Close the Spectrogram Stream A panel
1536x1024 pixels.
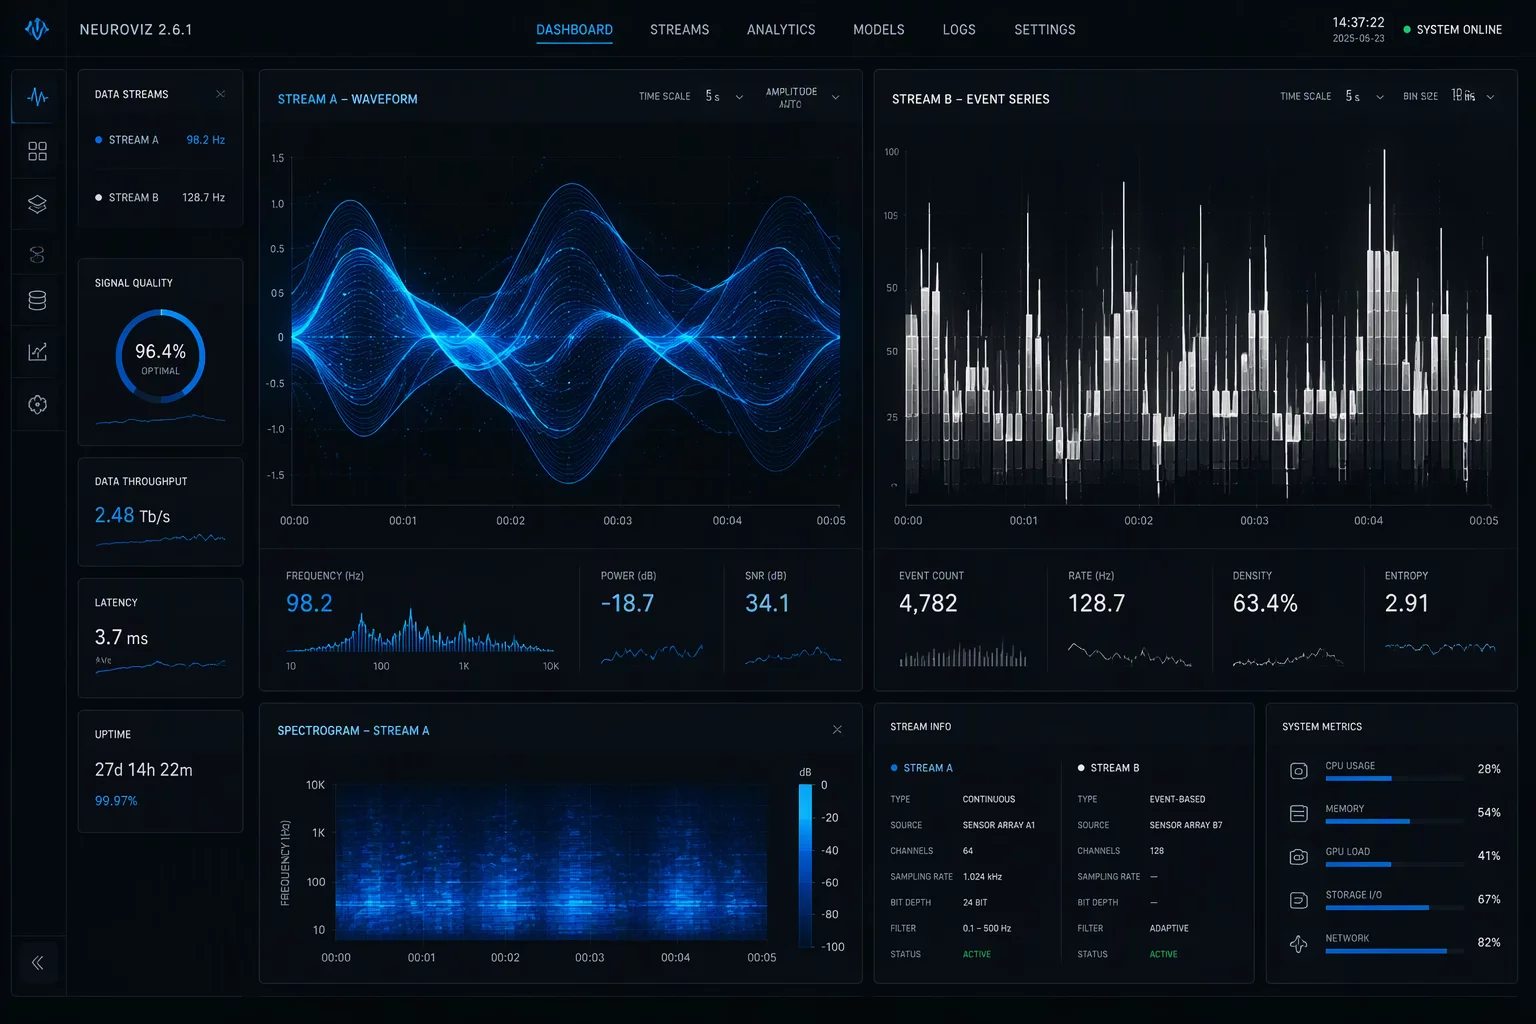[837, 730]
